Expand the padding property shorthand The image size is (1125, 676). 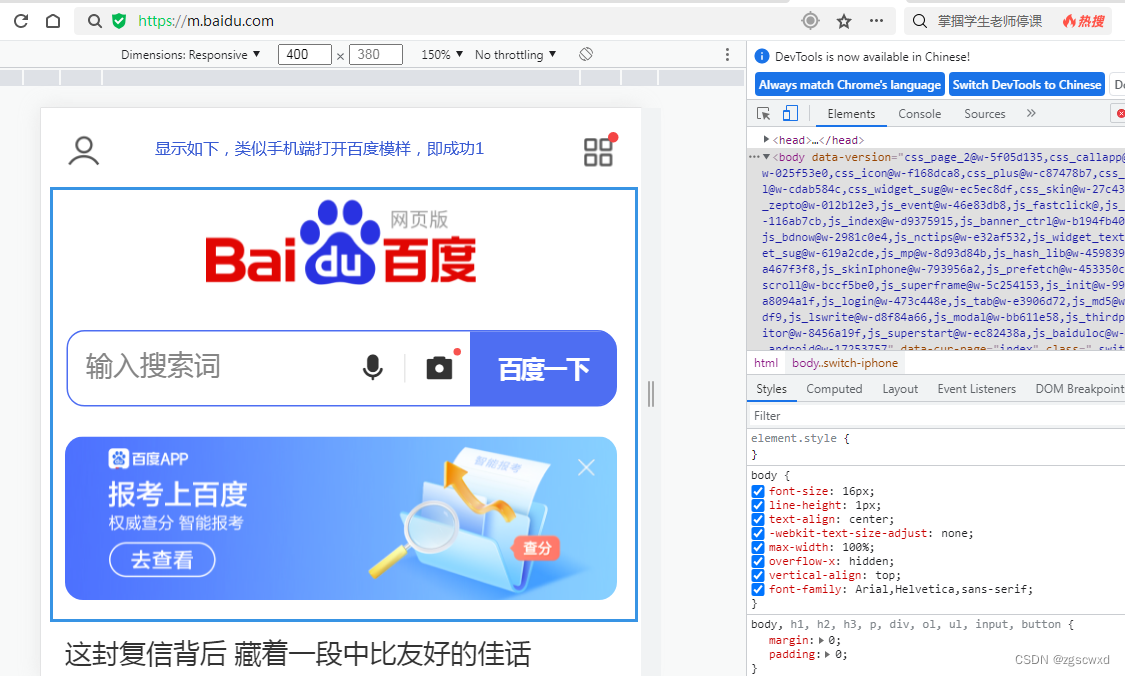click(x=827, y=654)
